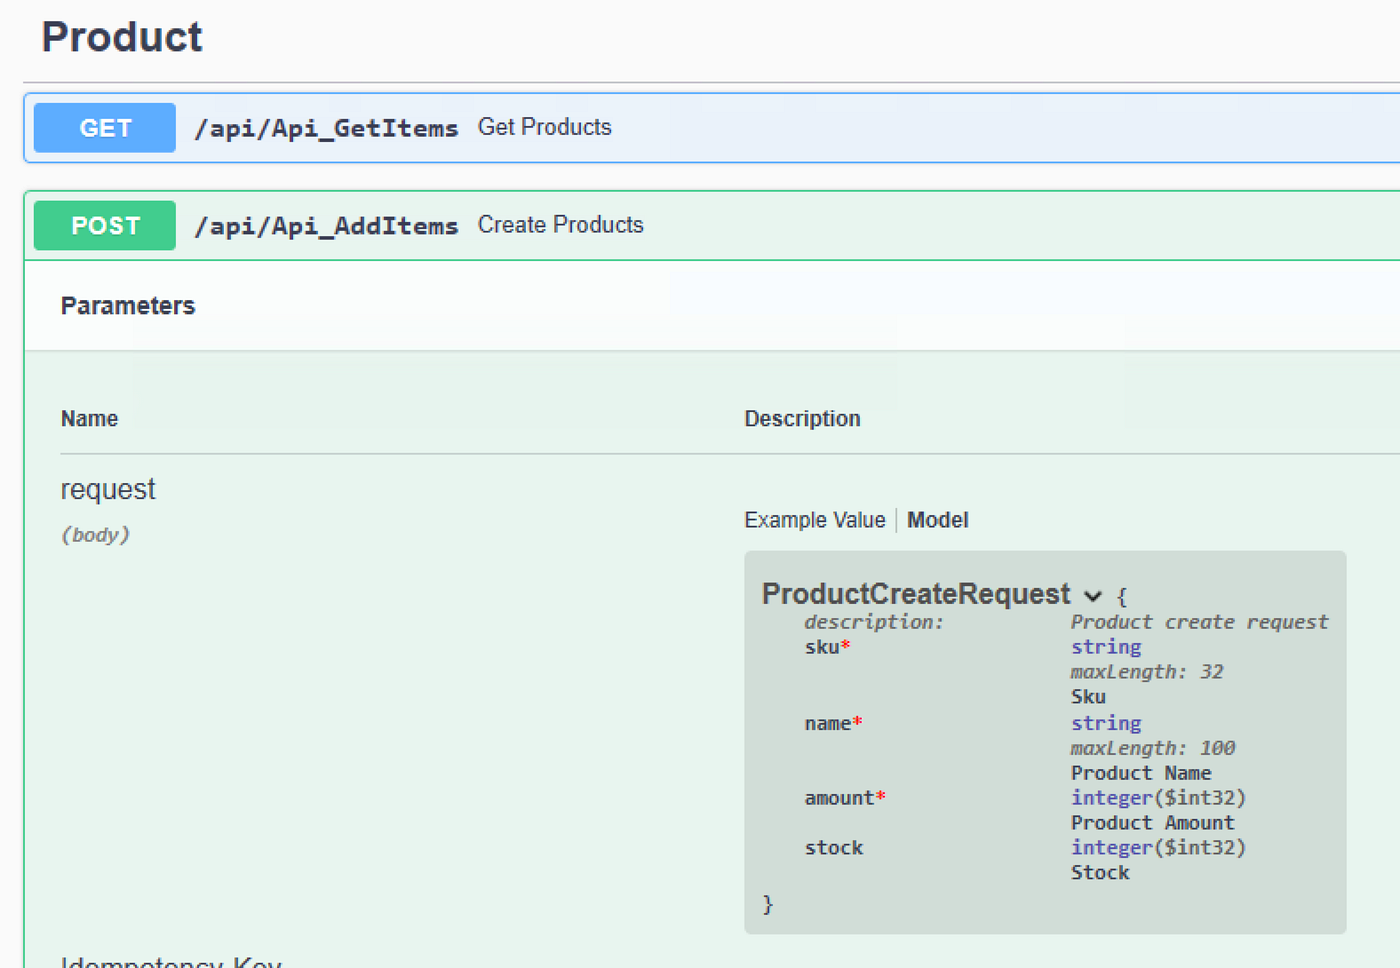1400x968 pixels.
Task: Collapse the ProductCreateRequest model chevron
Action: (1093, 596)
